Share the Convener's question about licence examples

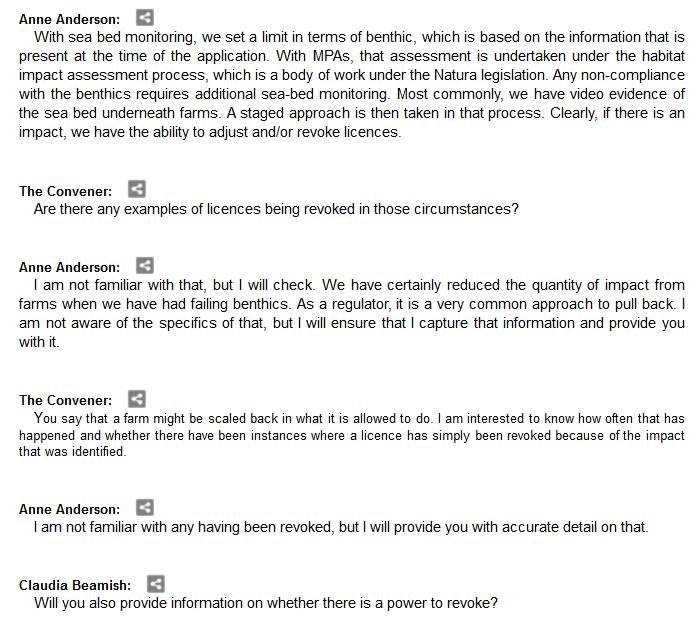point(137,189)
